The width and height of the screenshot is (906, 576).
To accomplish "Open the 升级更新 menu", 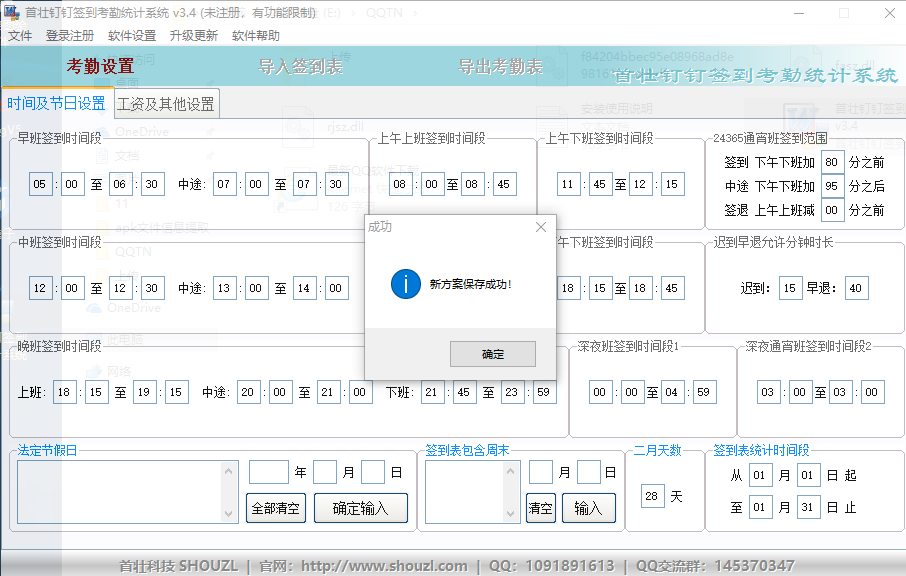I will pos(193,36).
